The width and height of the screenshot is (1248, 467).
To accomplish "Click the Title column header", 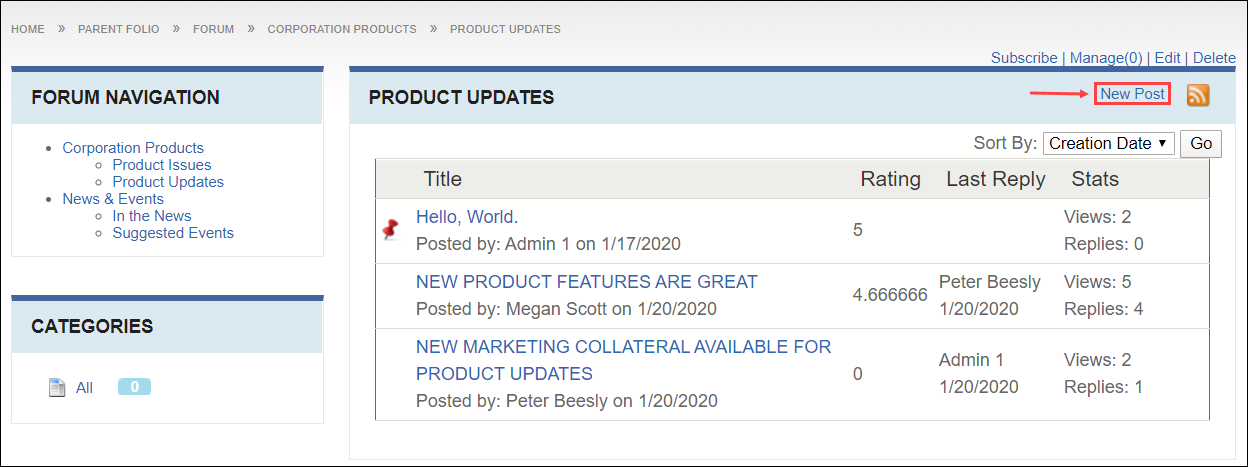I will pyautogui.click(x=443, y=179).
